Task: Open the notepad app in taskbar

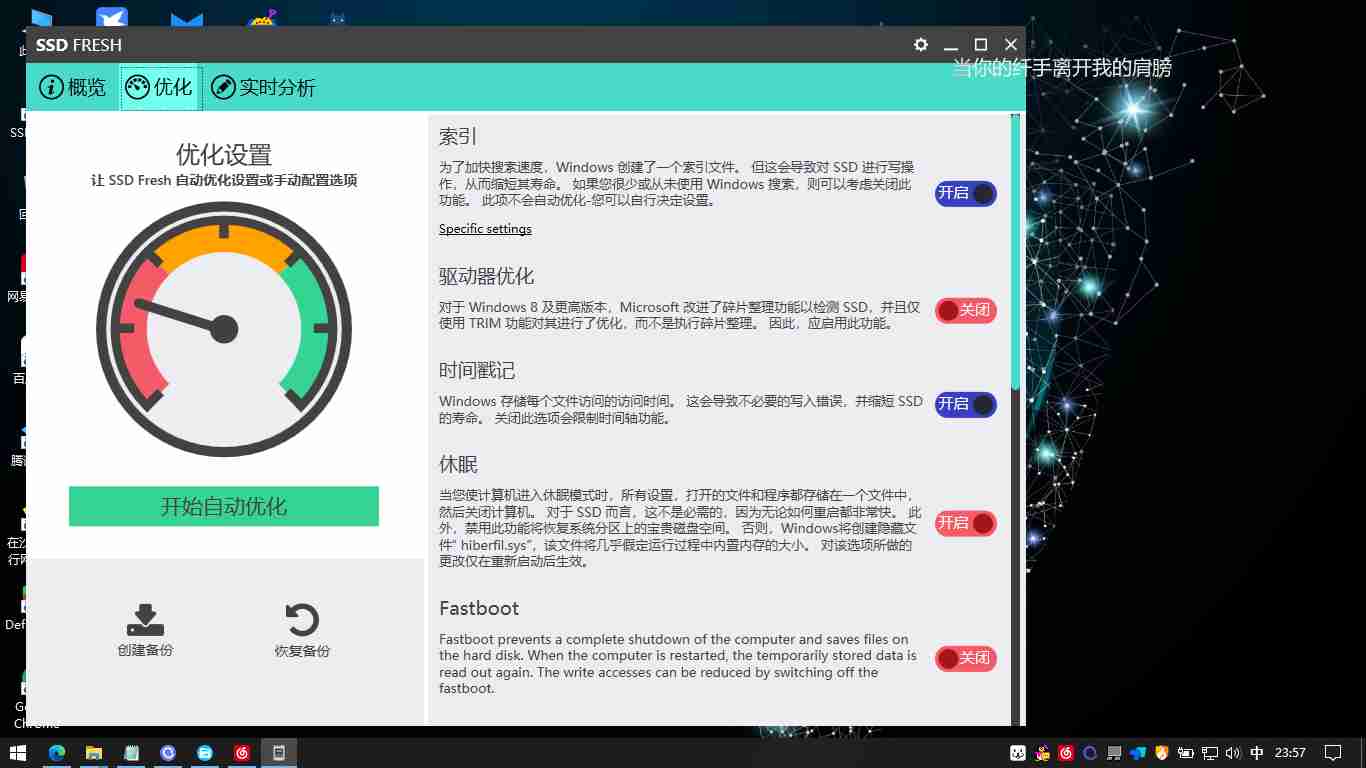Action: (130, 752)
